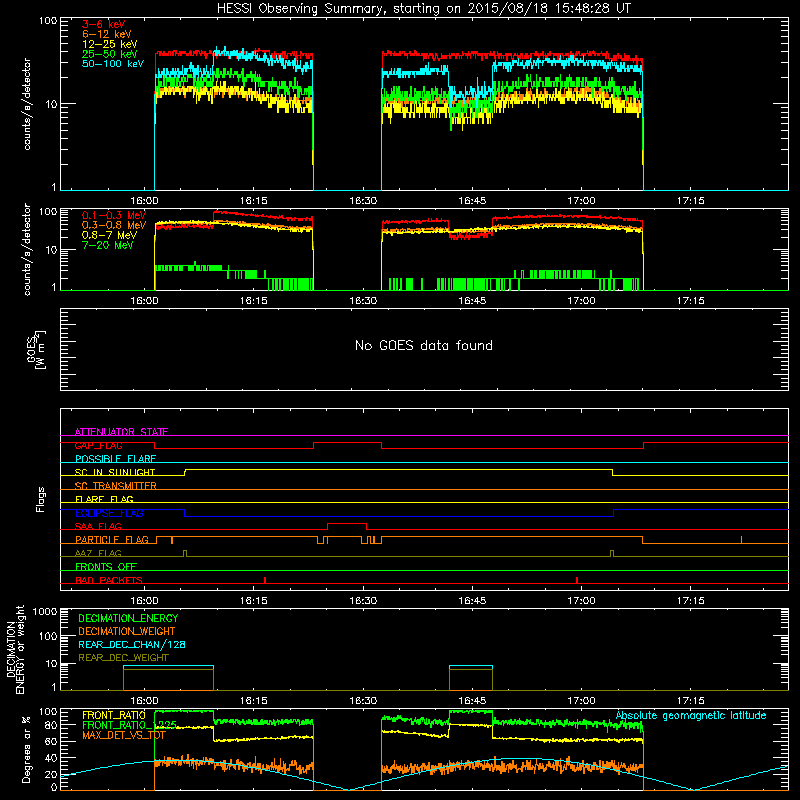The width and height of the screenshot is (800, 800).
Task: Click the first BAD_PACKETS spike after 16:15
Action: coord(265,580)
